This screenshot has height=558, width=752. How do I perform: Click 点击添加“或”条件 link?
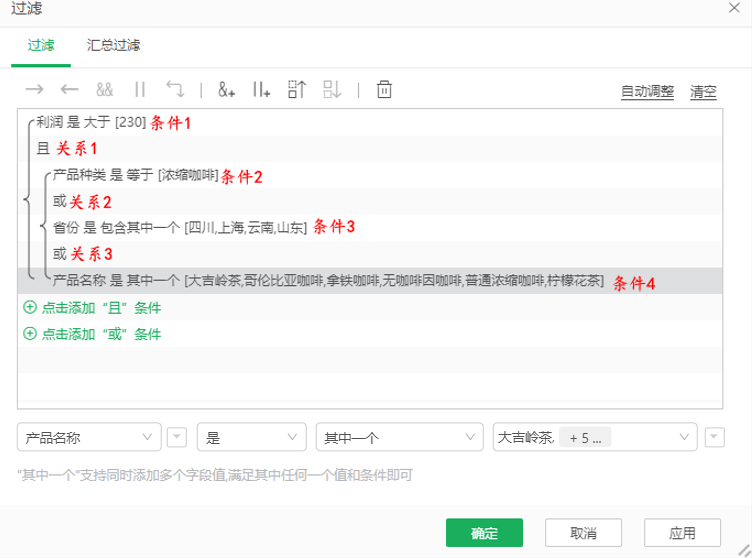coord(101,334)
